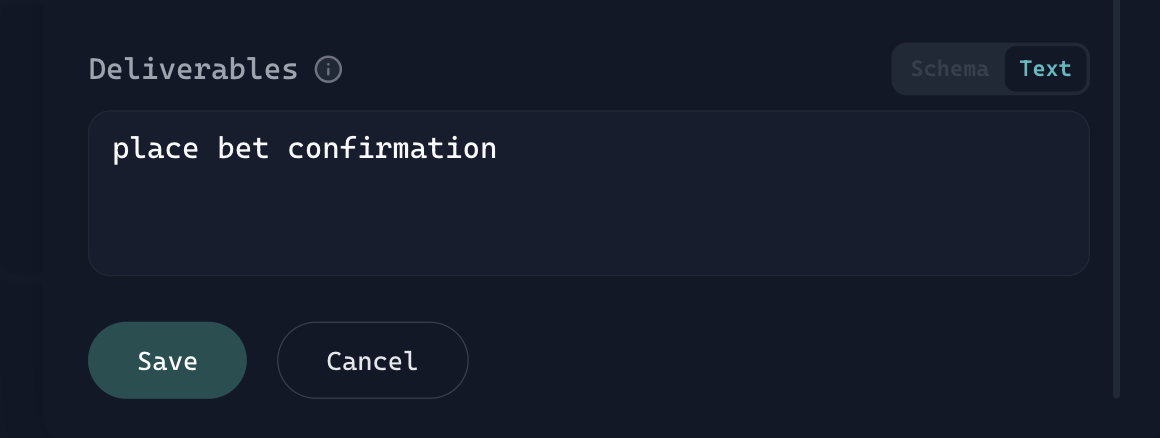
Task: Place cursor in 'place bet confirmation' text
Action: pyautogui.click(x=304, y=149)
